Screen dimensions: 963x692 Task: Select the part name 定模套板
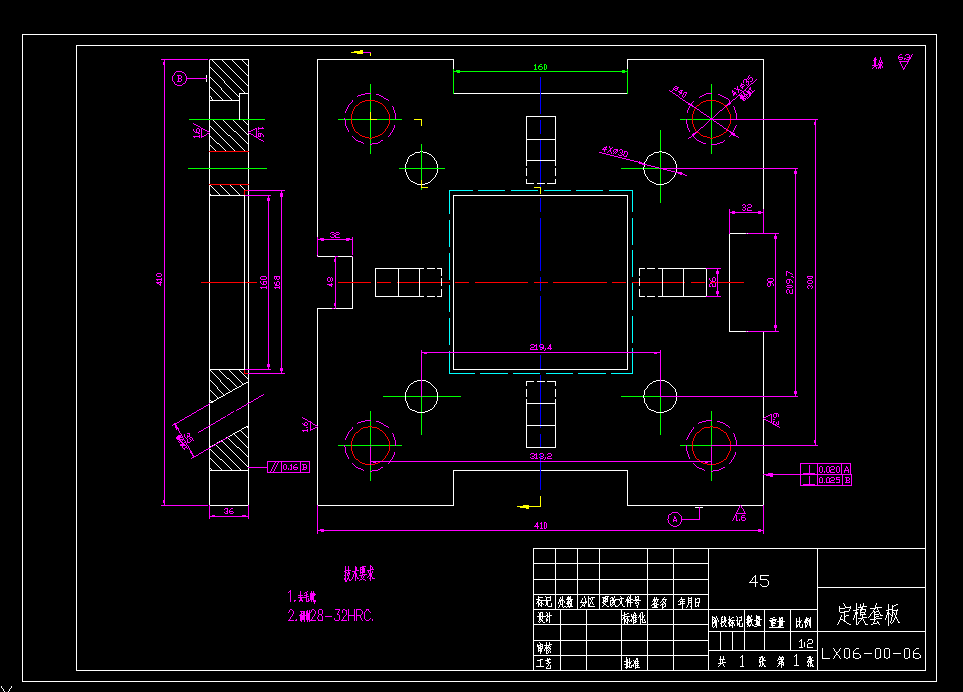tap(868, 614)
